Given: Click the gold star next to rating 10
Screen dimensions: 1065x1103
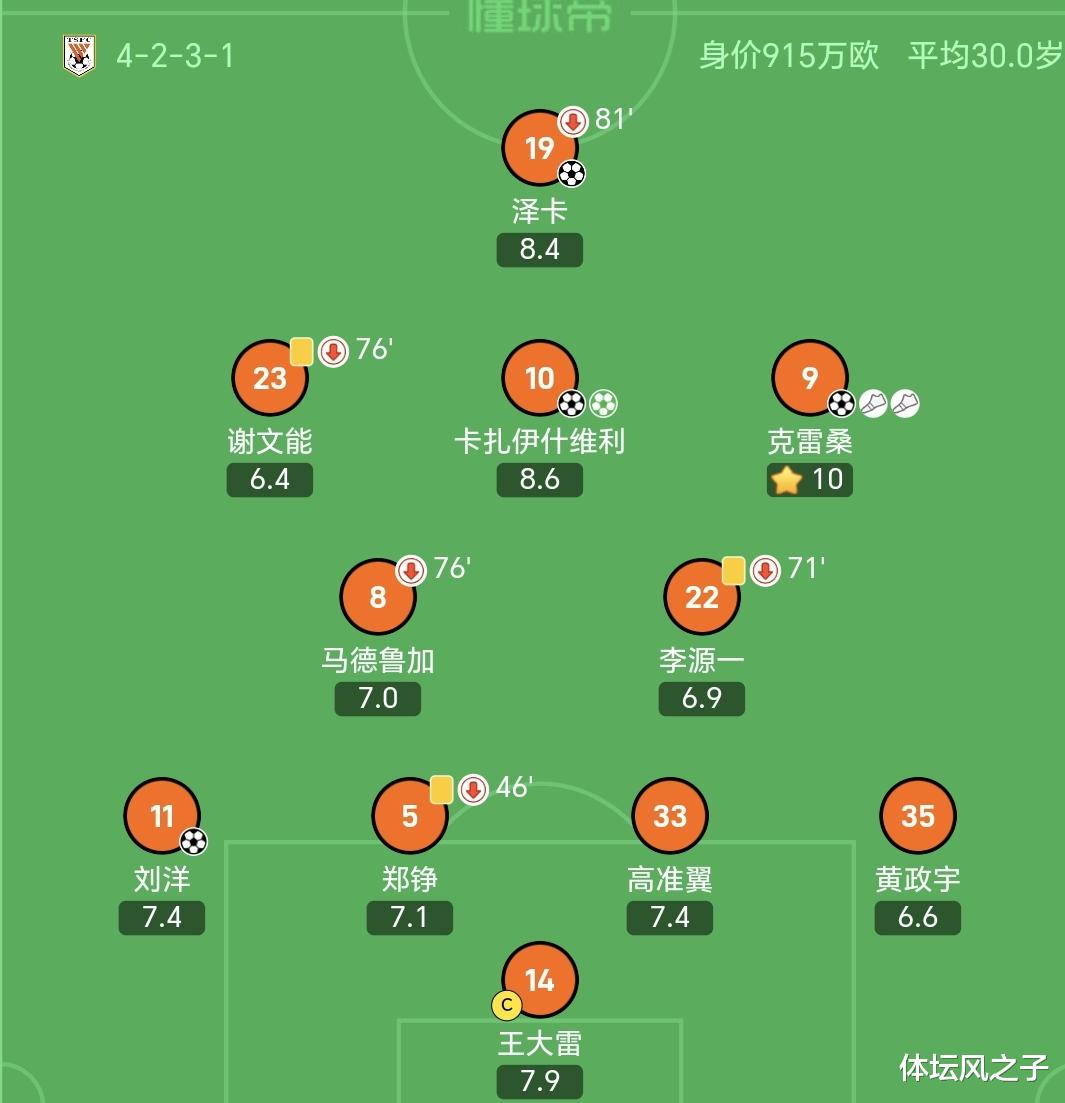Looking at the screenshot, I should pyautogui.click(x=787, y=480).
